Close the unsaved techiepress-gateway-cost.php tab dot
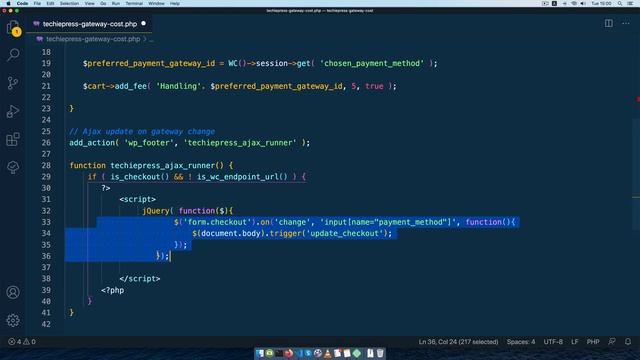This screenshot has width=640, height=360. click(x=143, y=24)
